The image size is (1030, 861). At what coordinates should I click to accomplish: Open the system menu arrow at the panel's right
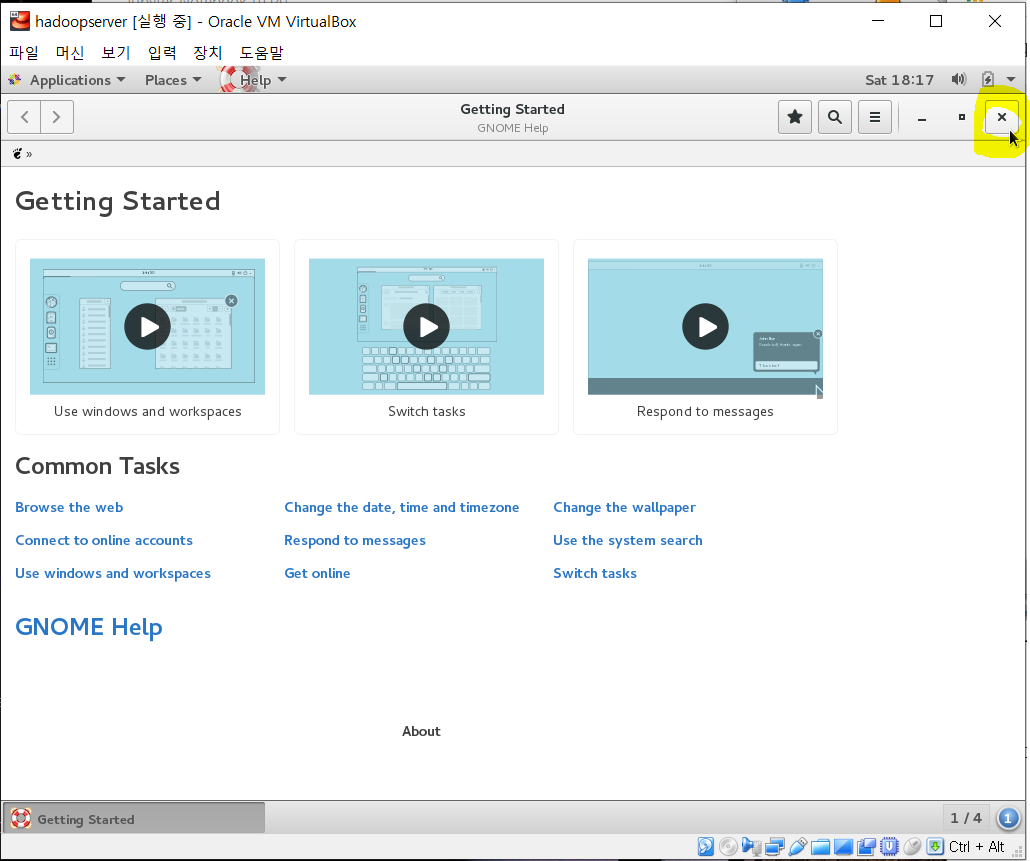(x=1011, y=79)
